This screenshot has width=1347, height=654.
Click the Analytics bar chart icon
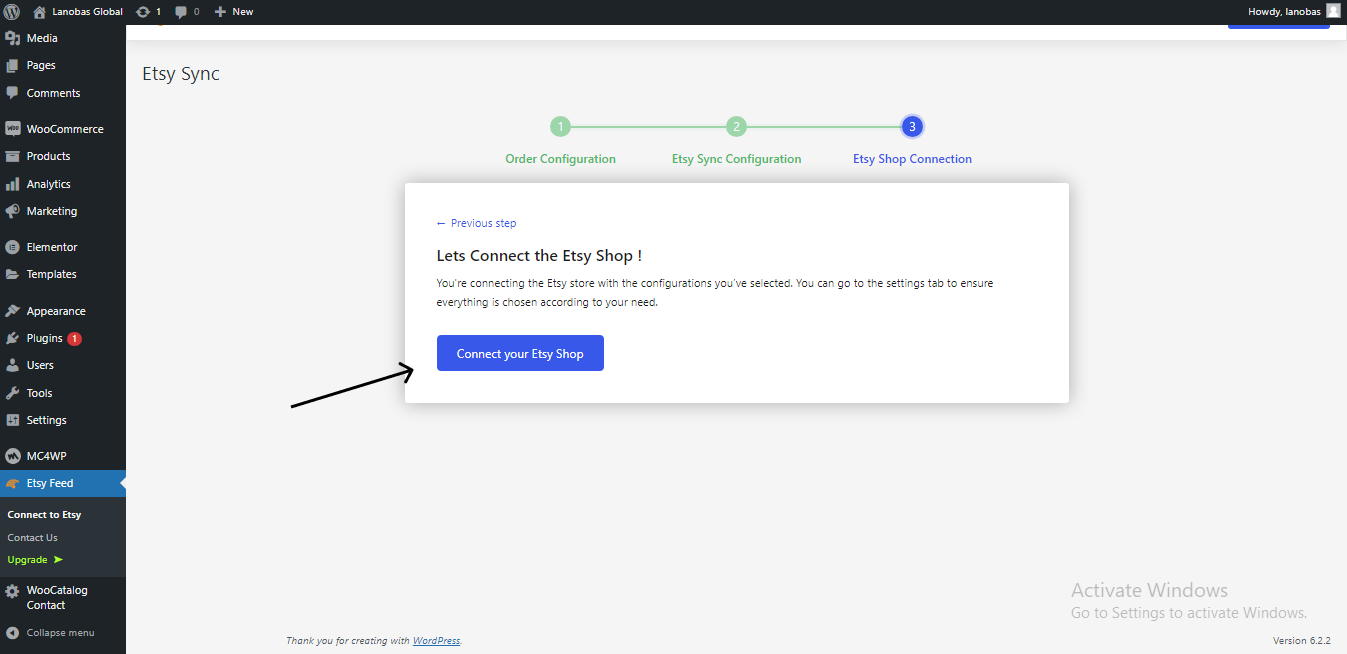(13, 184)
